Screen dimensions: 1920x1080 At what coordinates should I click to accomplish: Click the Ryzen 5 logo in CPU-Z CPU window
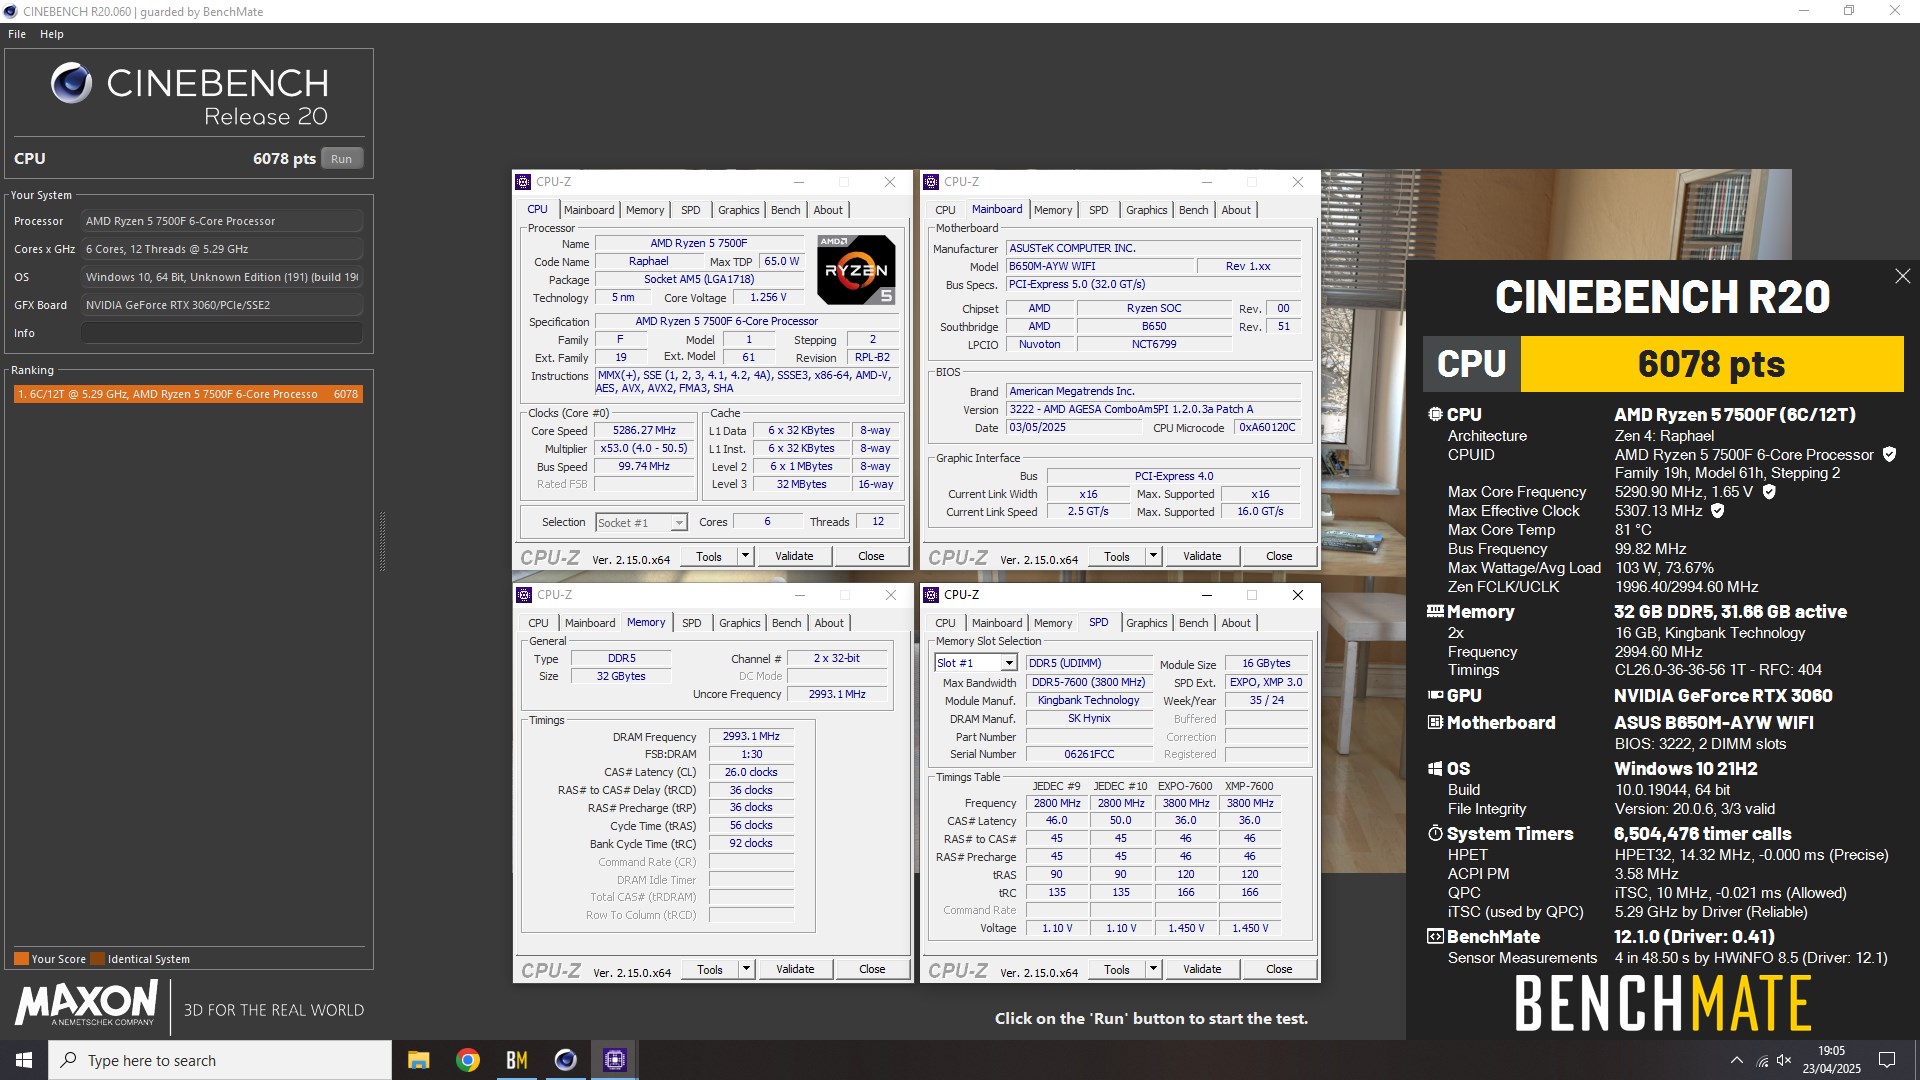856,270
